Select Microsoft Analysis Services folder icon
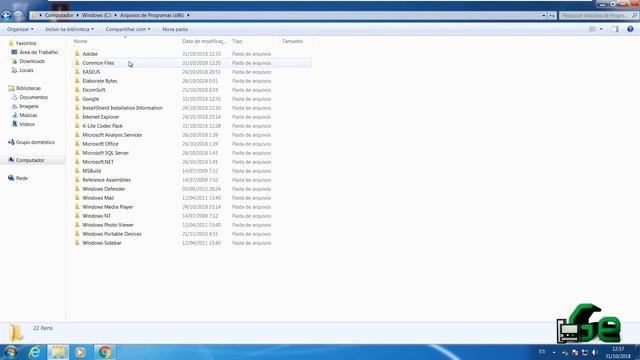 coord(77,134)
